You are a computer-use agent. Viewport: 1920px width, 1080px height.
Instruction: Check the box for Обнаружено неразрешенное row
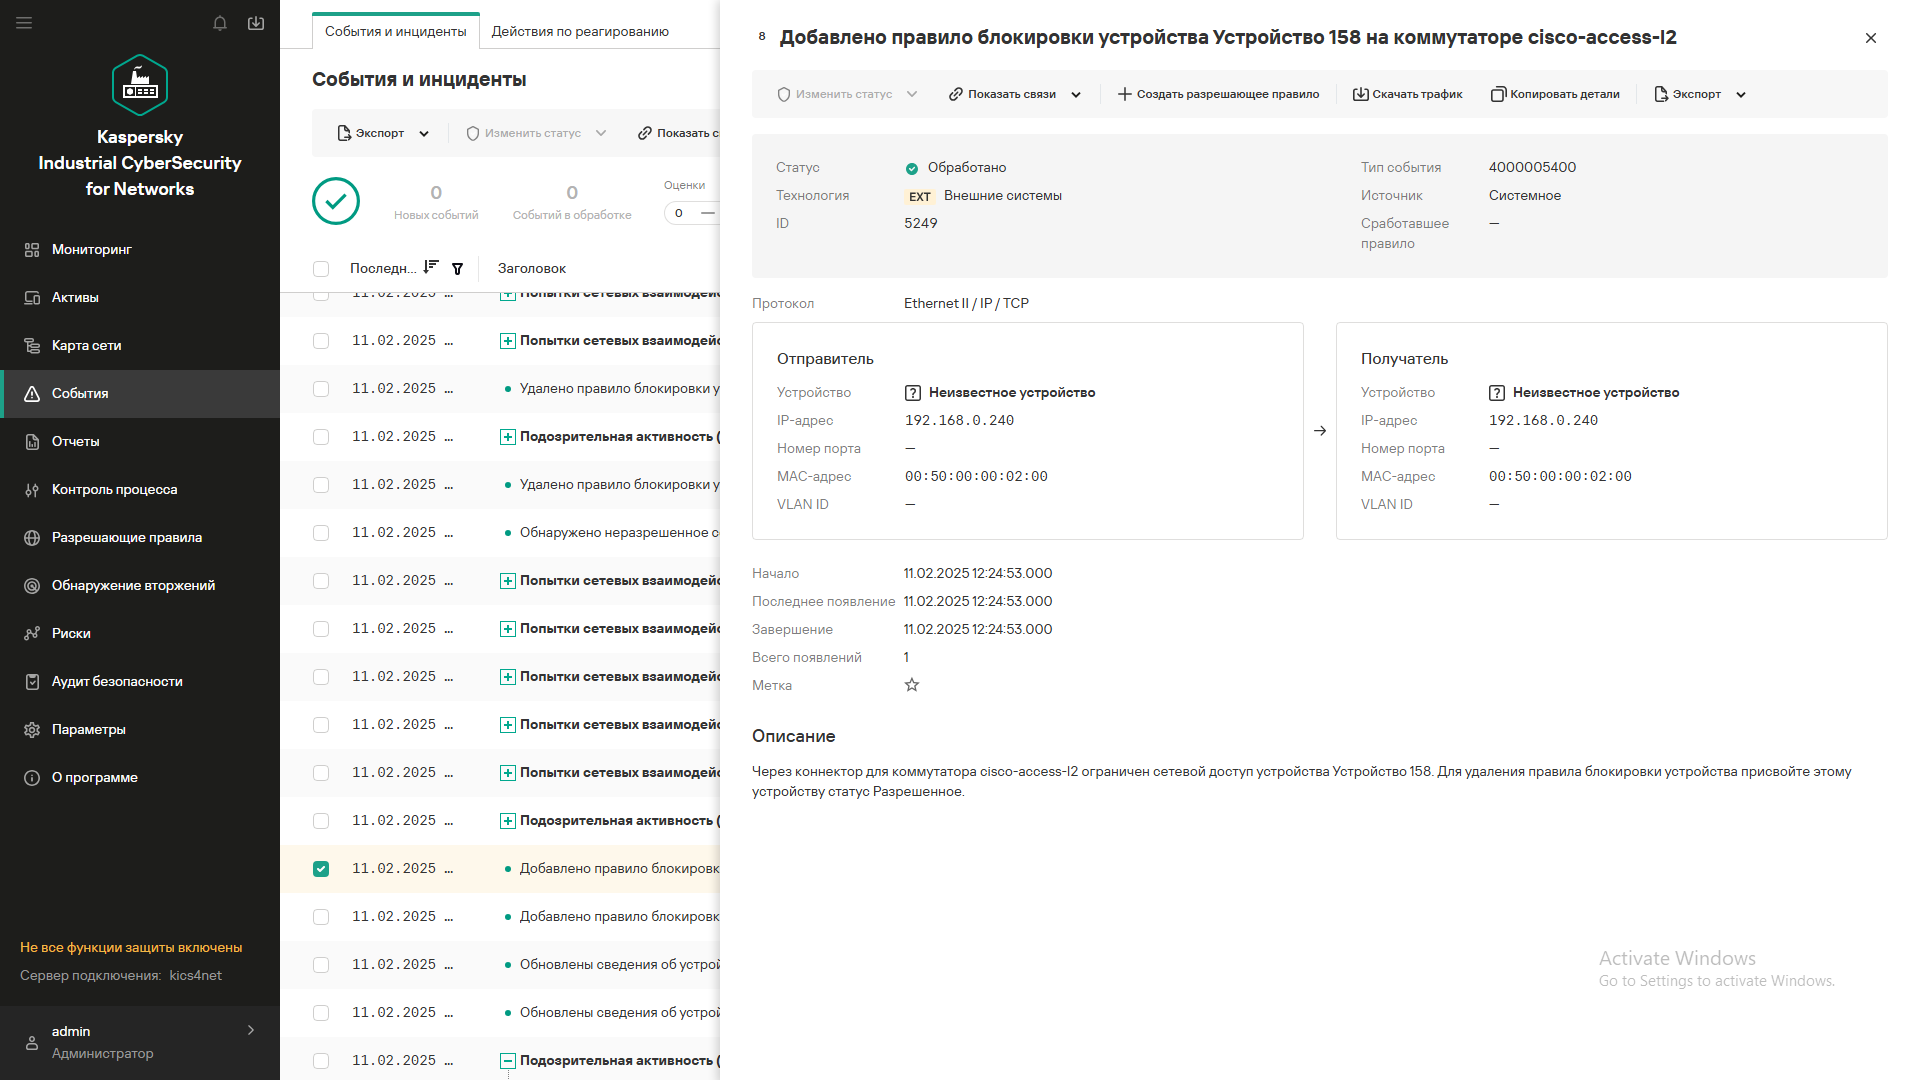point(321,533)
